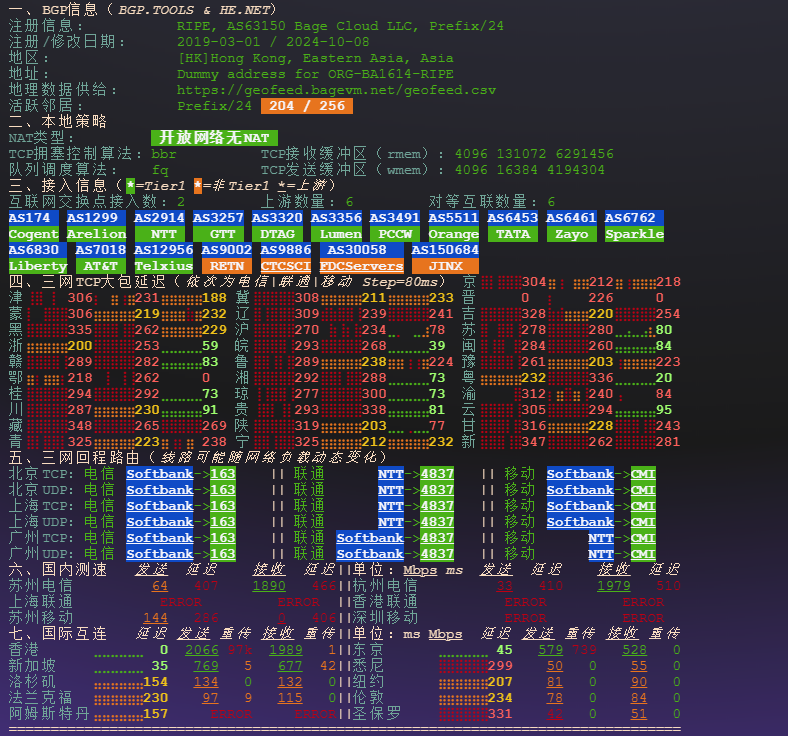
Task: Click the AS3257 badge
Action: (x=218, y=218)
